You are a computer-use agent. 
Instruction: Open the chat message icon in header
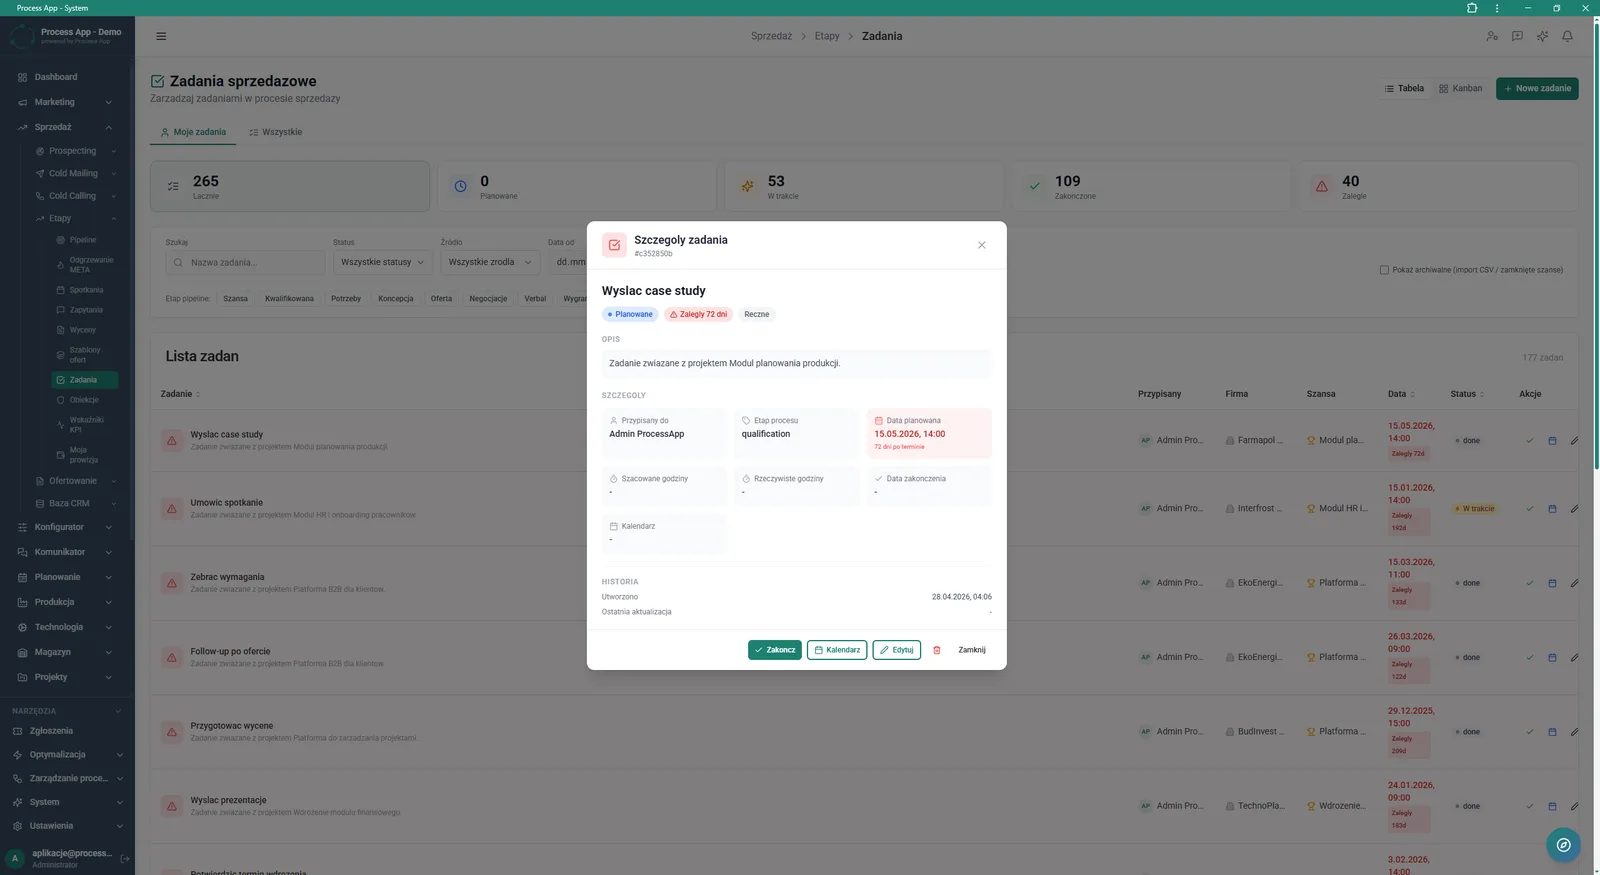(1517, 36)
